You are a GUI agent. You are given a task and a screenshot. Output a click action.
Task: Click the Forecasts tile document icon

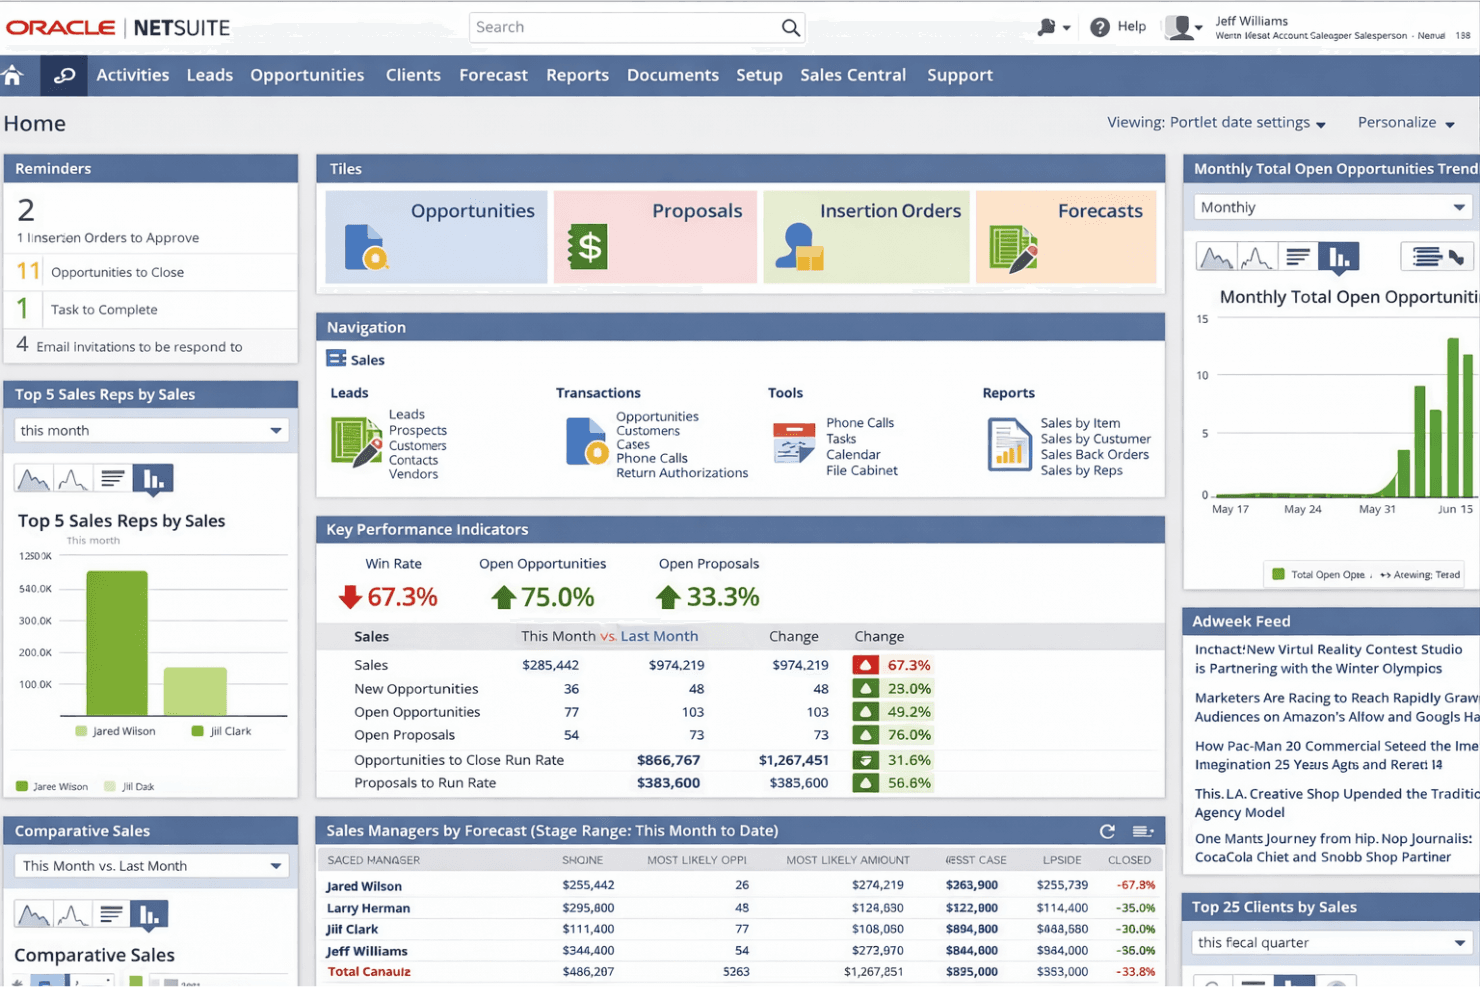[x=1013, y=248]
